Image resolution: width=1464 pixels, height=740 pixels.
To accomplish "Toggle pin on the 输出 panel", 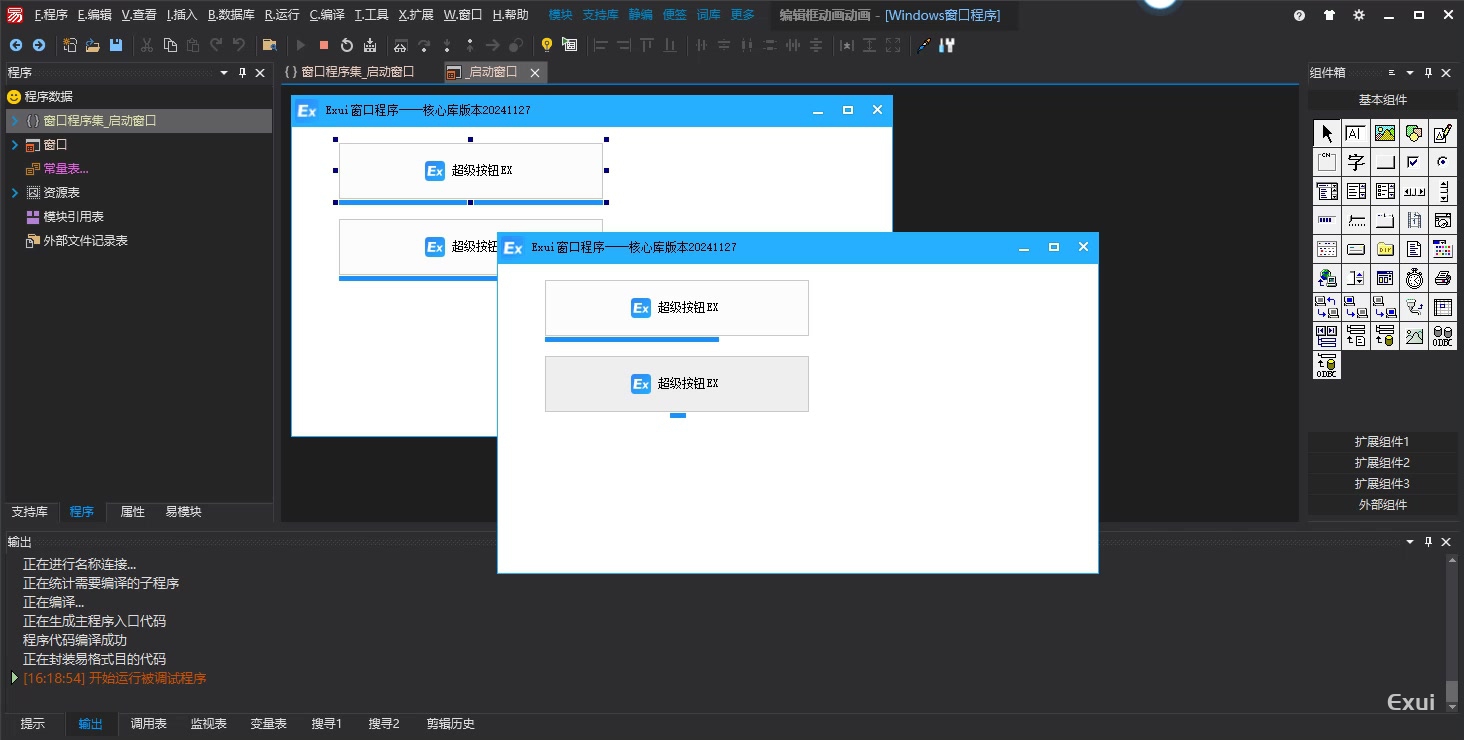I will point(1428,542).
